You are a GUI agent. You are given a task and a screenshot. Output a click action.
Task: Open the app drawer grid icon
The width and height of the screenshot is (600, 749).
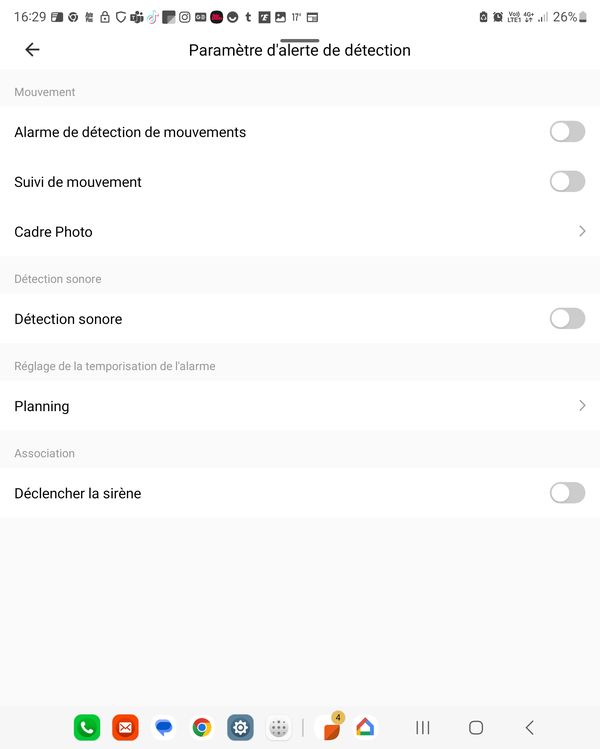(279, 728)
